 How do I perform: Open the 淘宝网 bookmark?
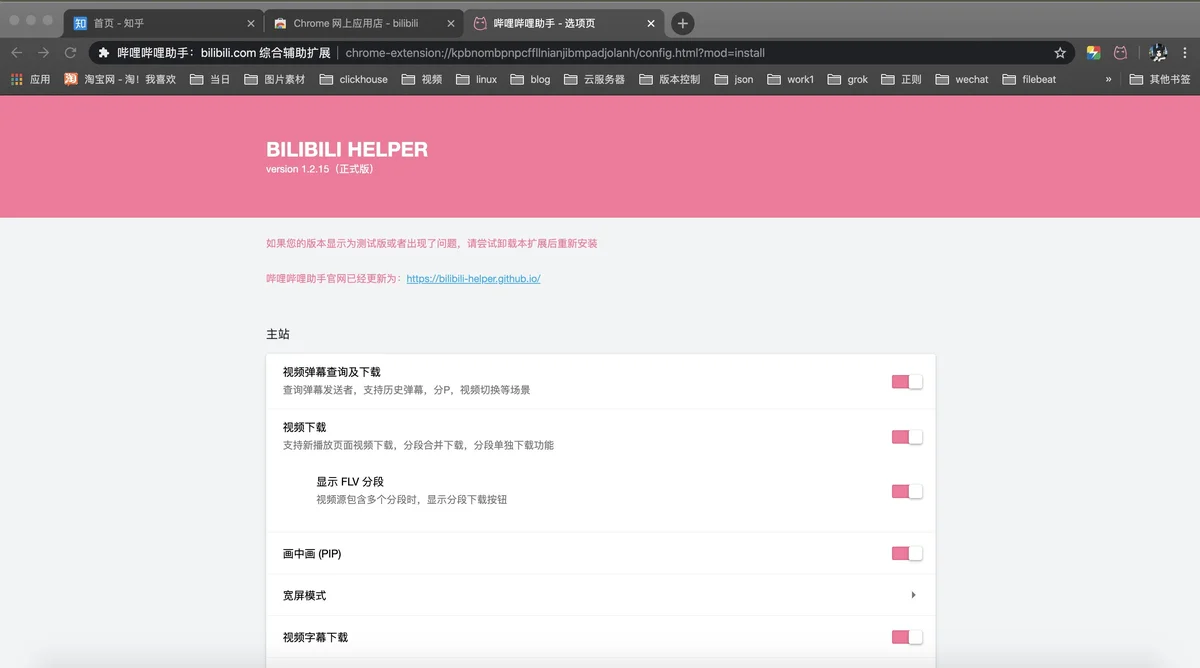[120, 79]
